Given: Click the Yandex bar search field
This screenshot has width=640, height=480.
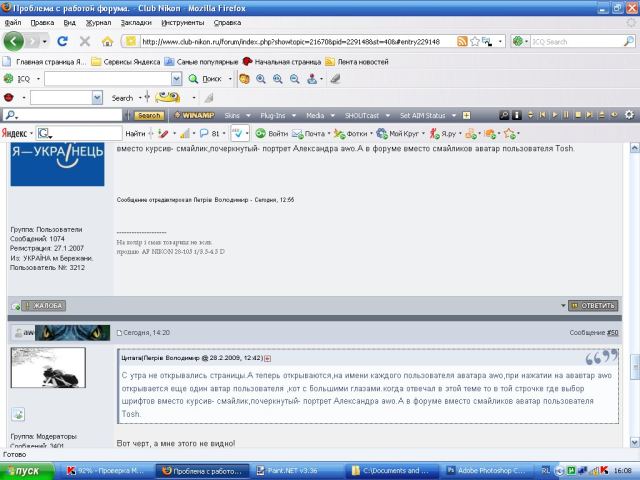Looking at the screenshot, I should (79, 133).
